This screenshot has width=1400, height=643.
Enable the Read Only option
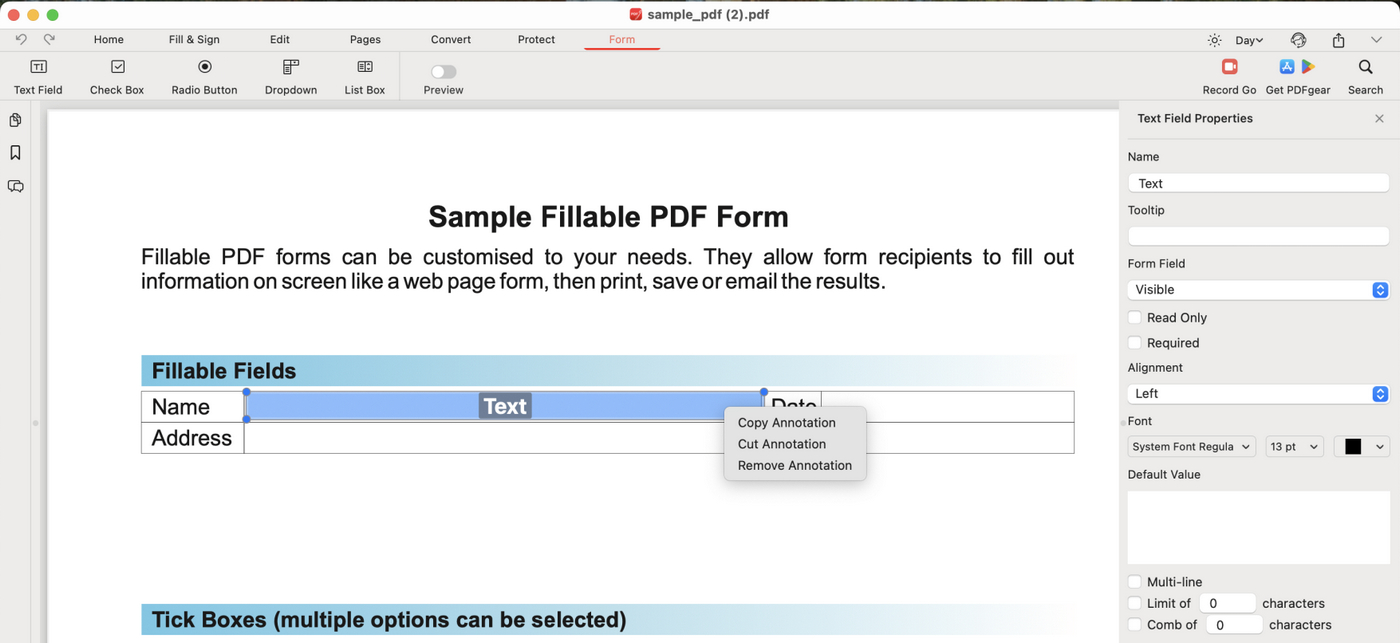click(x=1135, y=317)
